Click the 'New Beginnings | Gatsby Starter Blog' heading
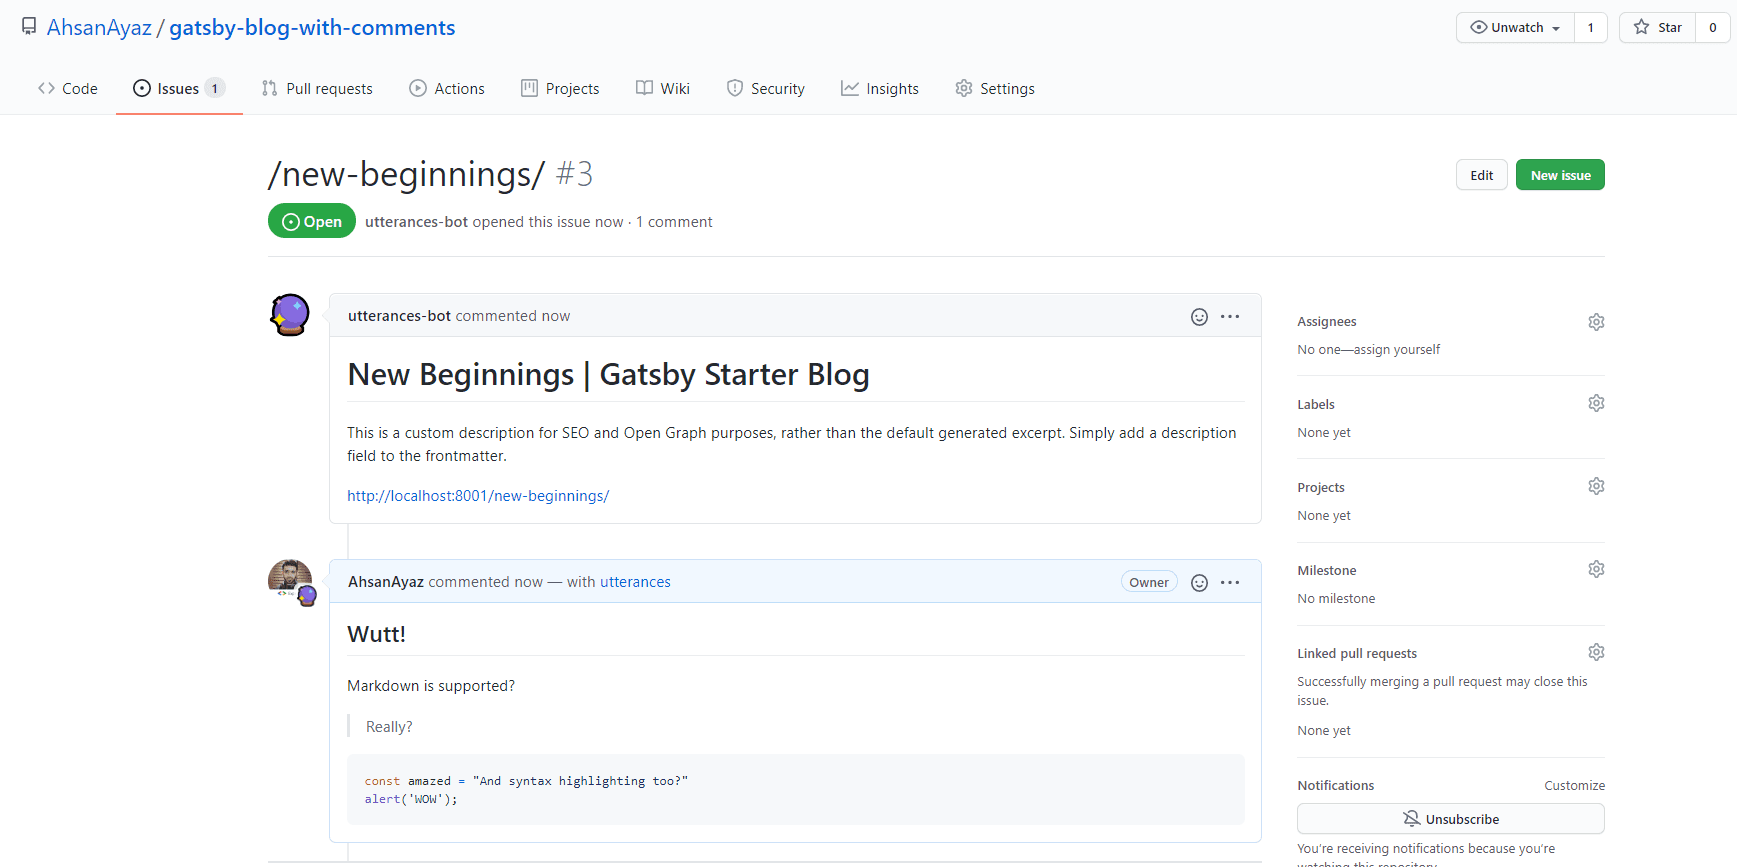The height and width of the screenshot is (867, 1737). pyautogui.click(x=608, y=375)
